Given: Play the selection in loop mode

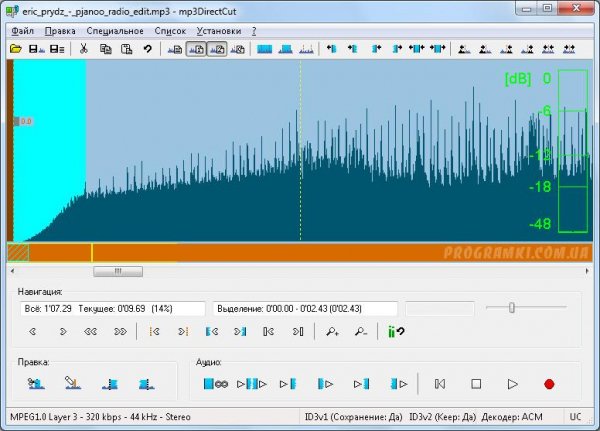Looking at the screenshot, I should point(215,384).
